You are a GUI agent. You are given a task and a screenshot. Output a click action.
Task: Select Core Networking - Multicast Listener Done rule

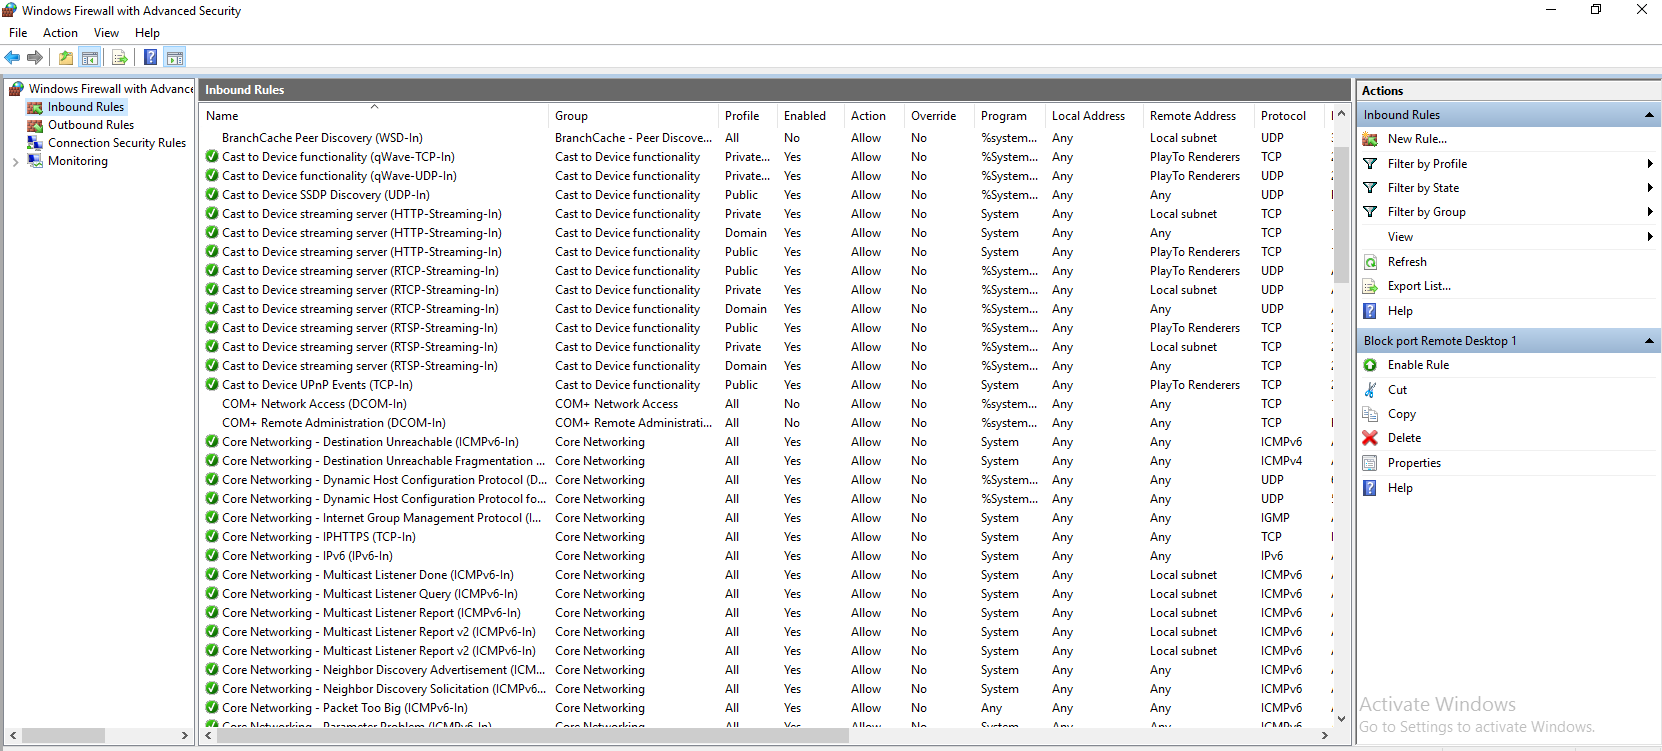tap(368, 575)
